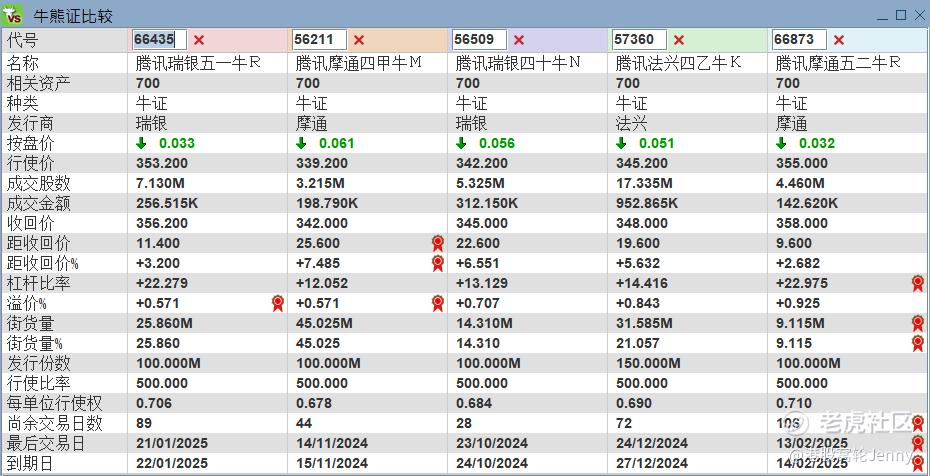Click last trading day 23/10/2024

pyautogui.click(x=492, y=443)
